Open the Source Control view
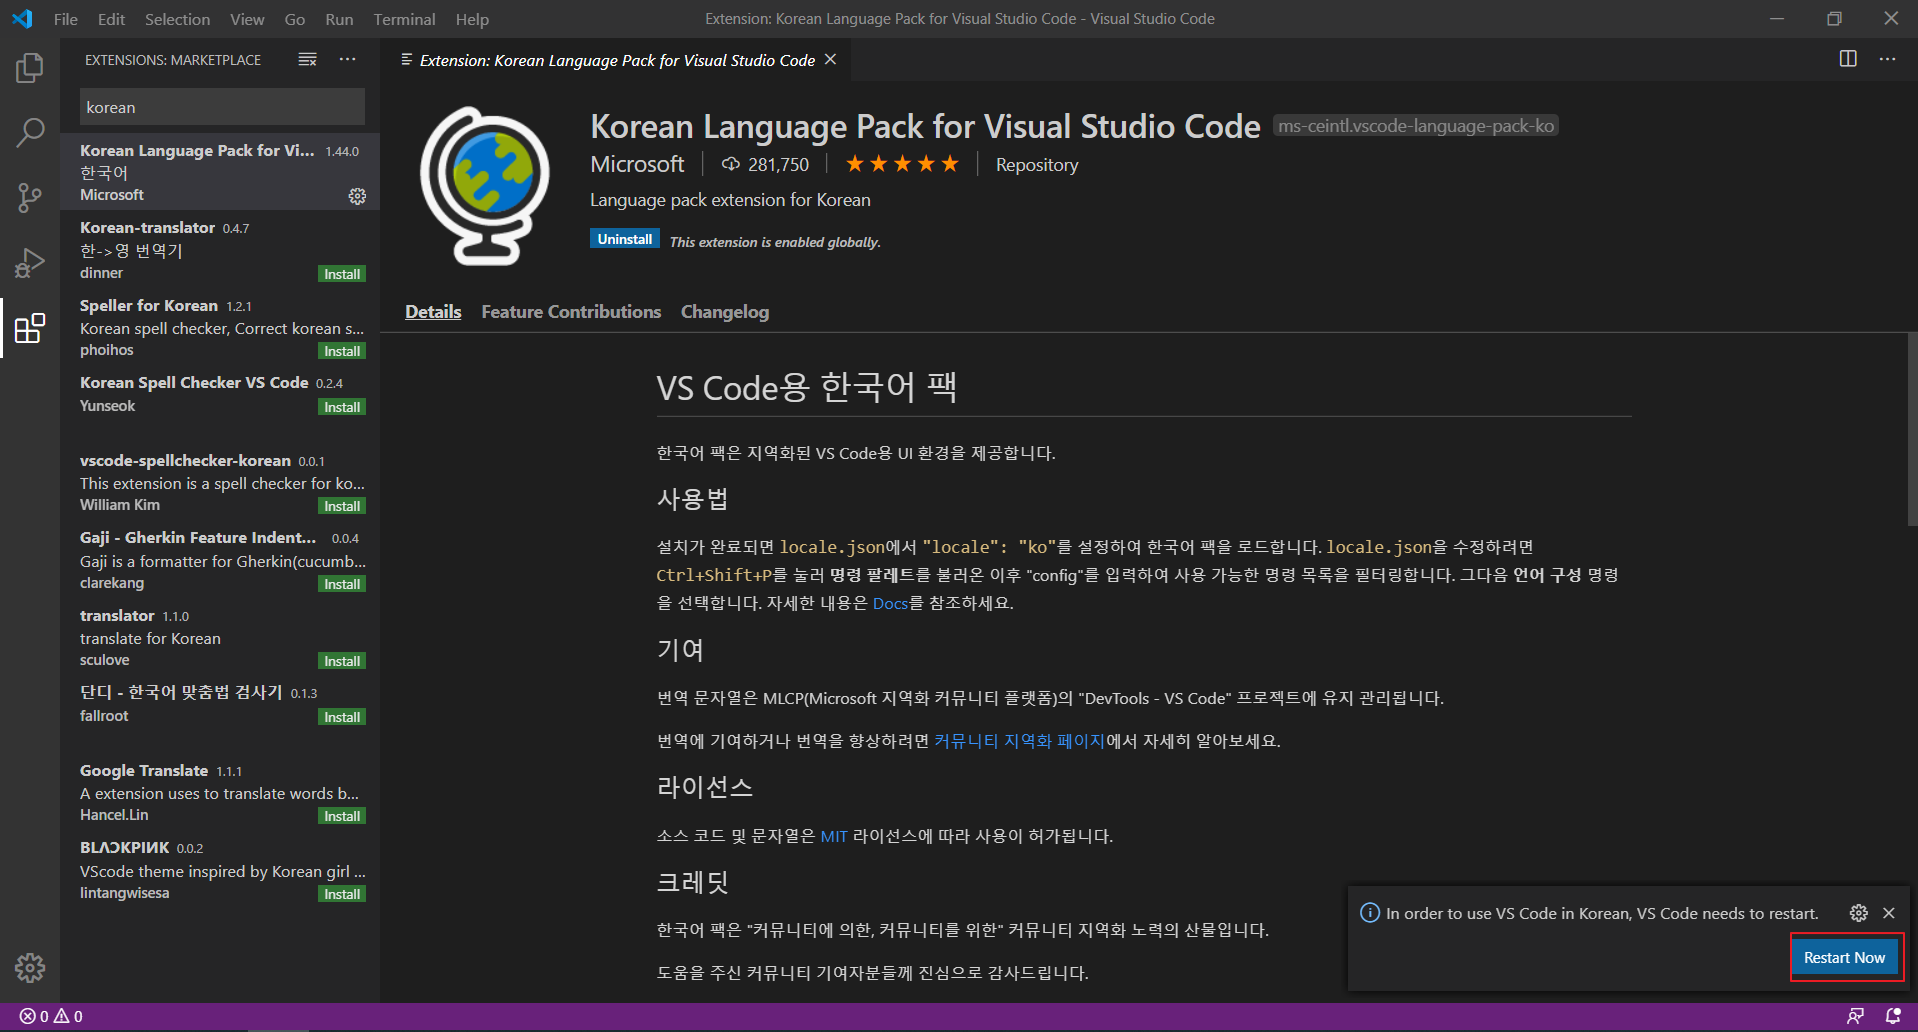The width and height of the screenshot is (1918, 1032). click(30, 197)
